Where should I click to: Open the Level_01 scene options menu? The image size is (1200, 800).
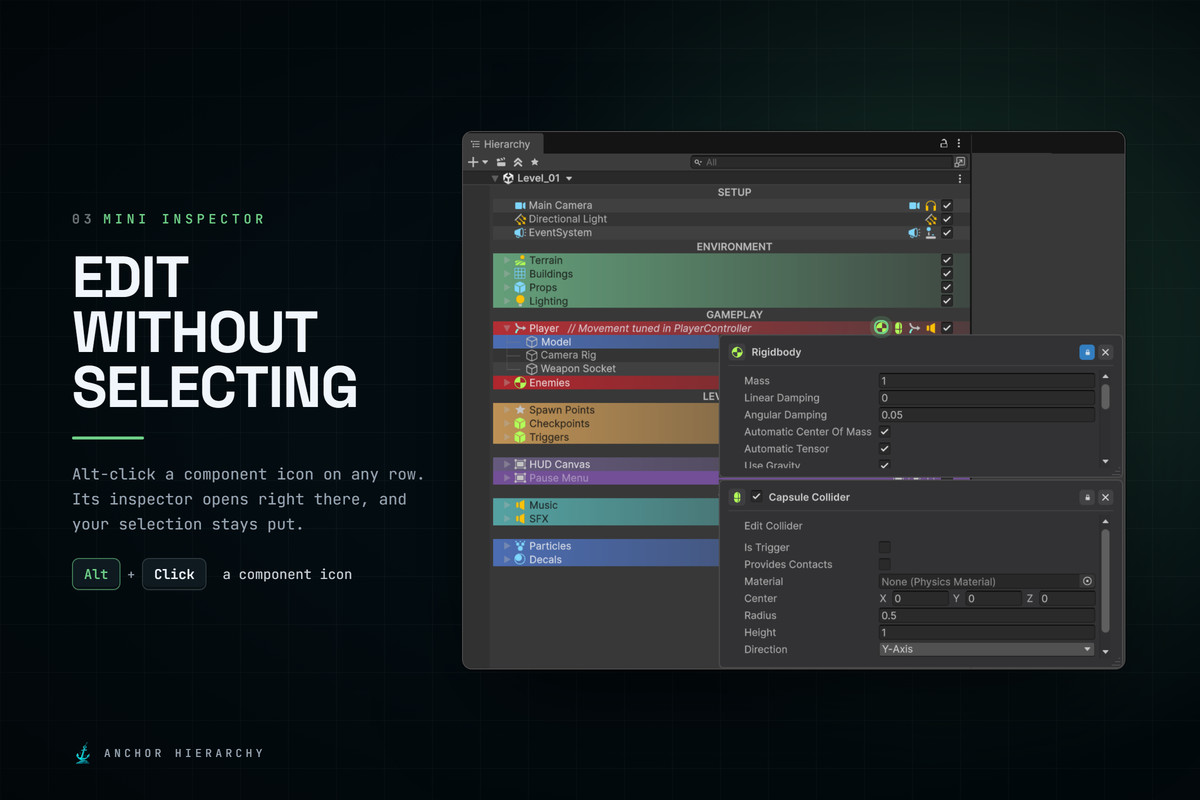point(960,178)
